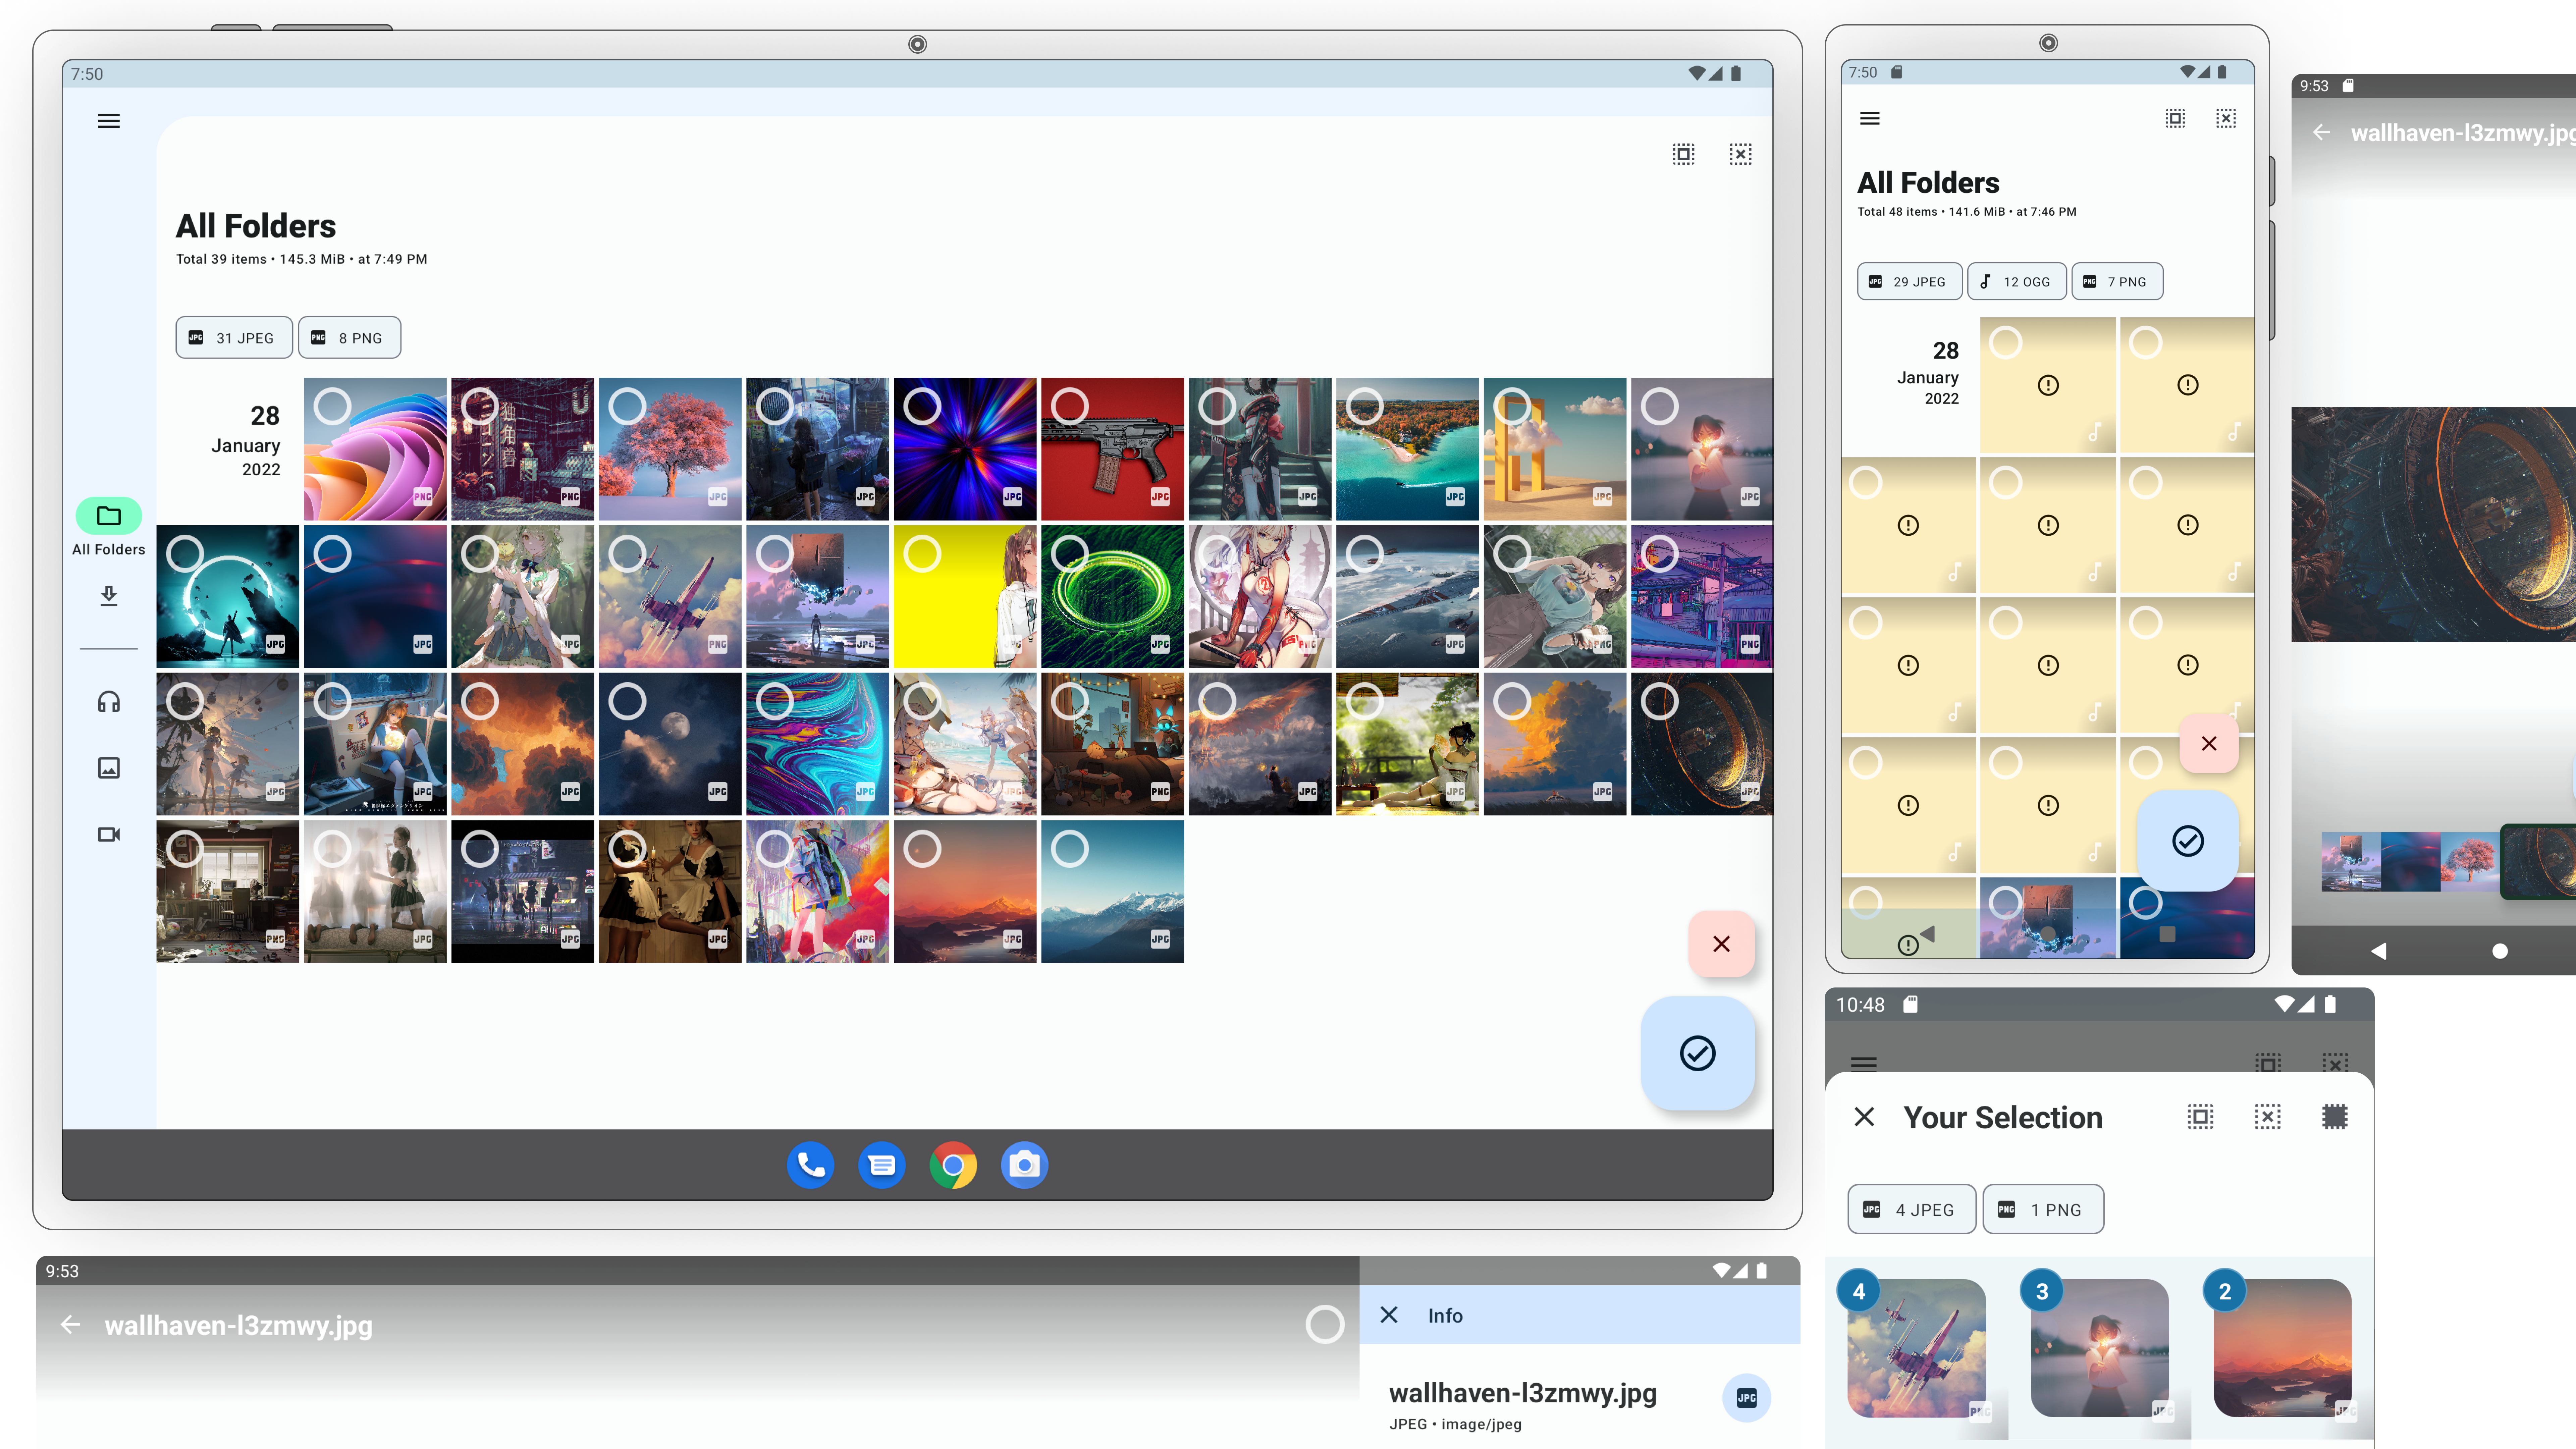2576x1449 pixels.
Task: Open selected item number 3 girl thumbnail
Action: pyautogui.click(x=2100, y=1348)
